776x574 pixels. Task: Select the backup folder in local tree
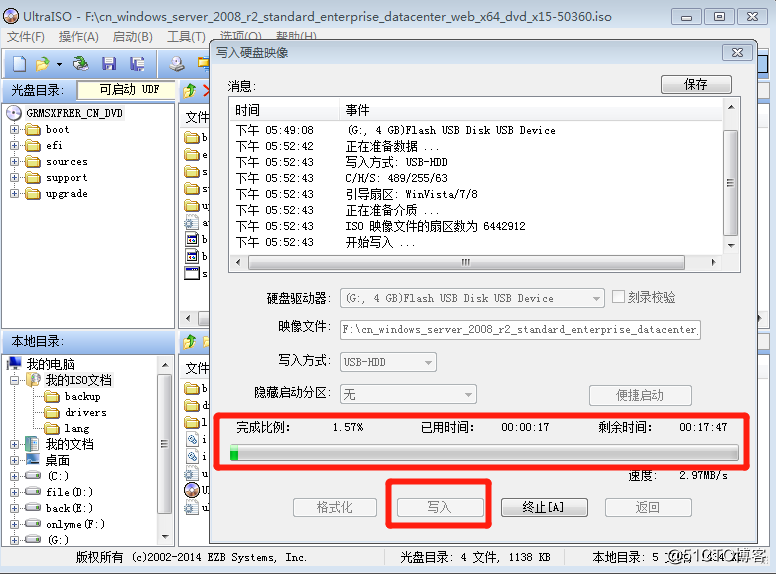point(83,396)
